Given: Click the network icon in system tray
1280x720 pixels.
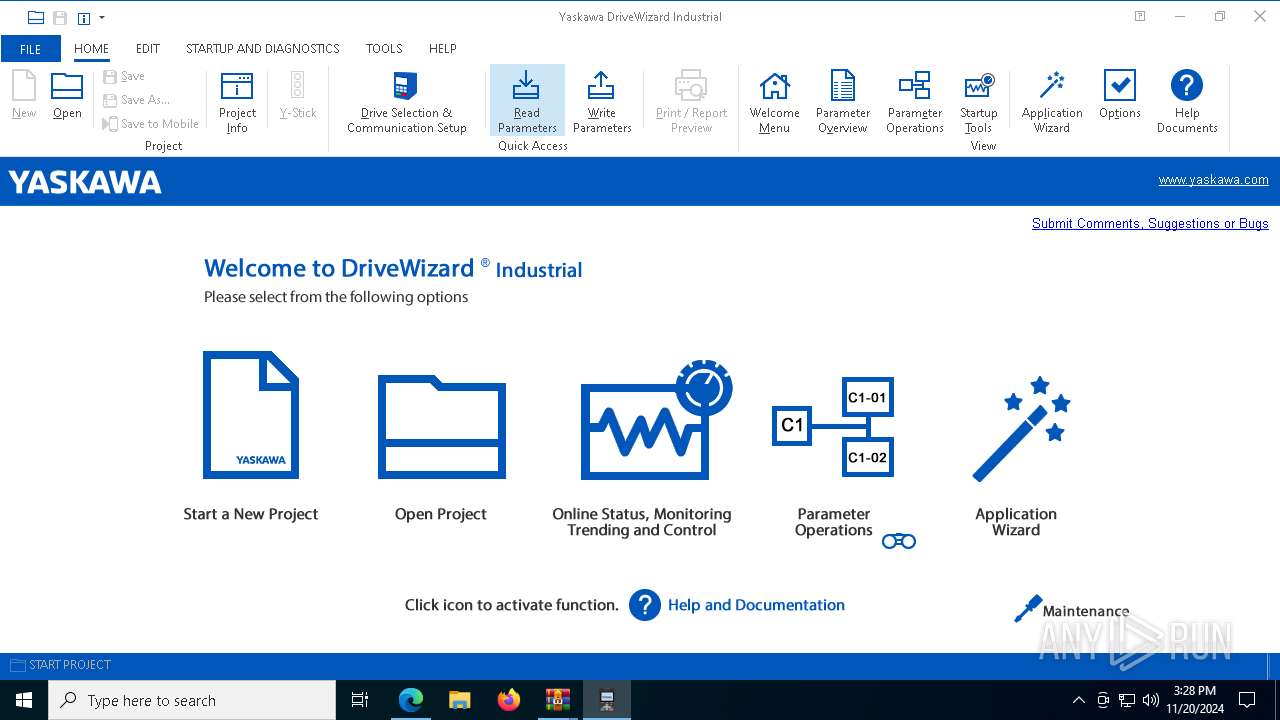Looking at the screenshot, I should pyautogui.click(x=1127, y=700).
